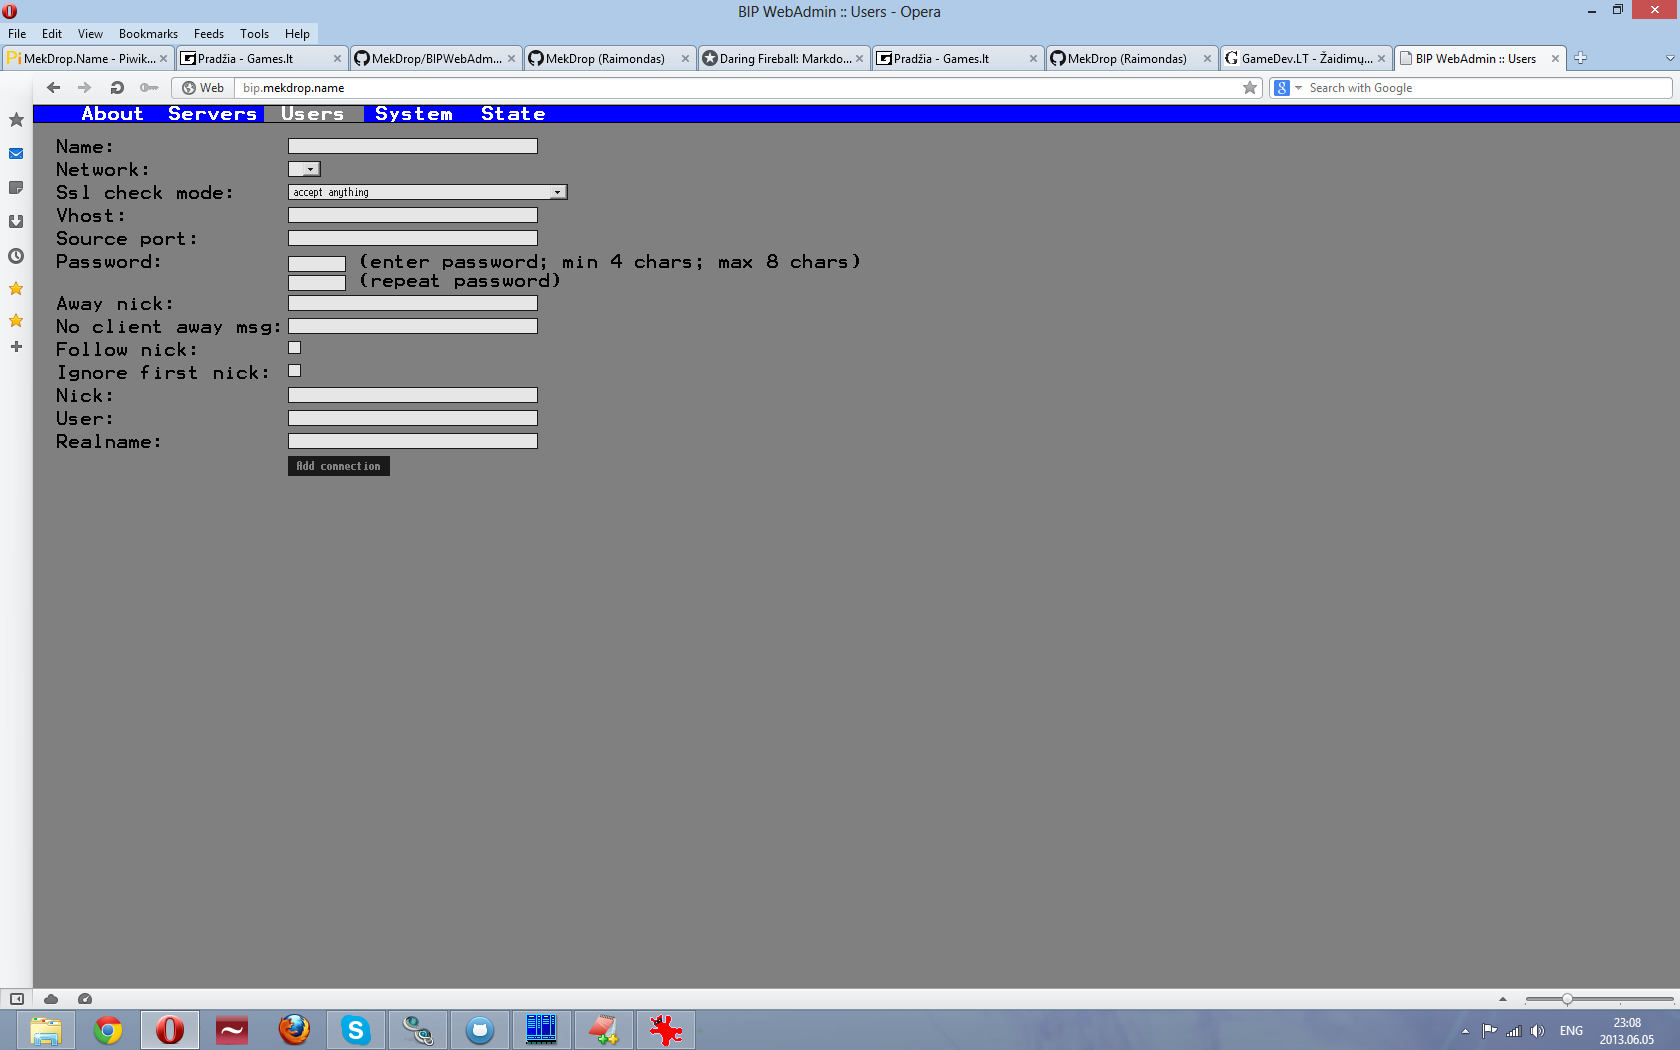Bookmark this page with the address bar star

1250,88
